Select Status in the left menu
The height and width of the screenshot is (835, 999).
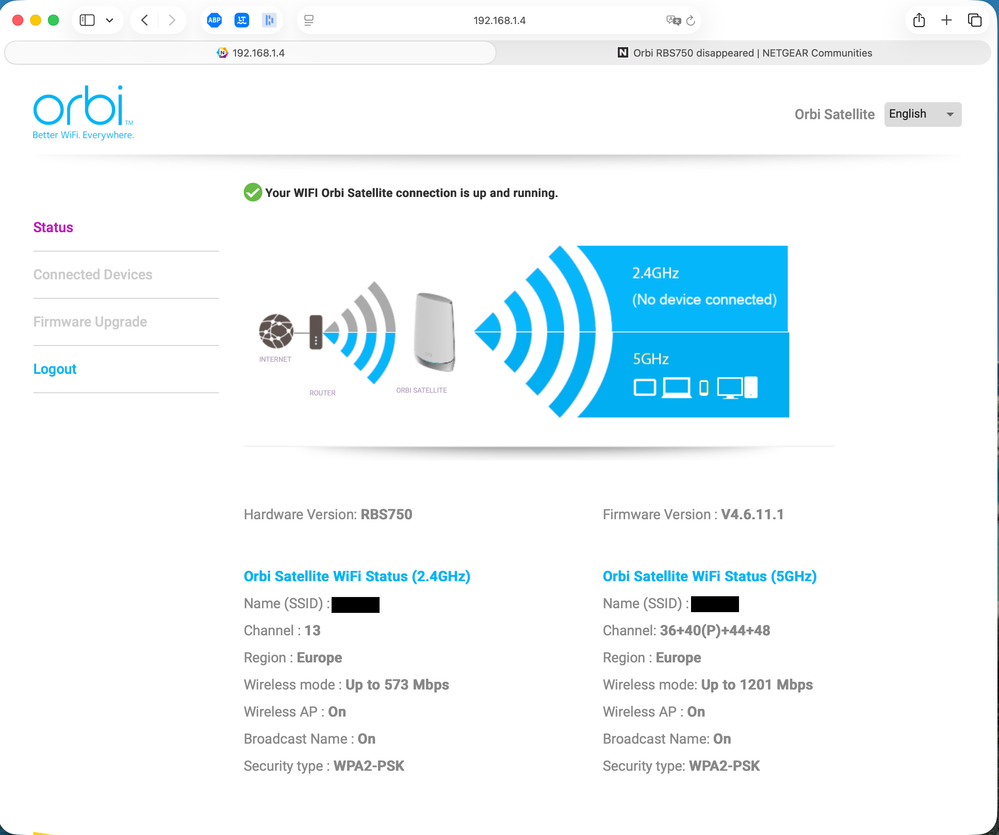point(53,227)
